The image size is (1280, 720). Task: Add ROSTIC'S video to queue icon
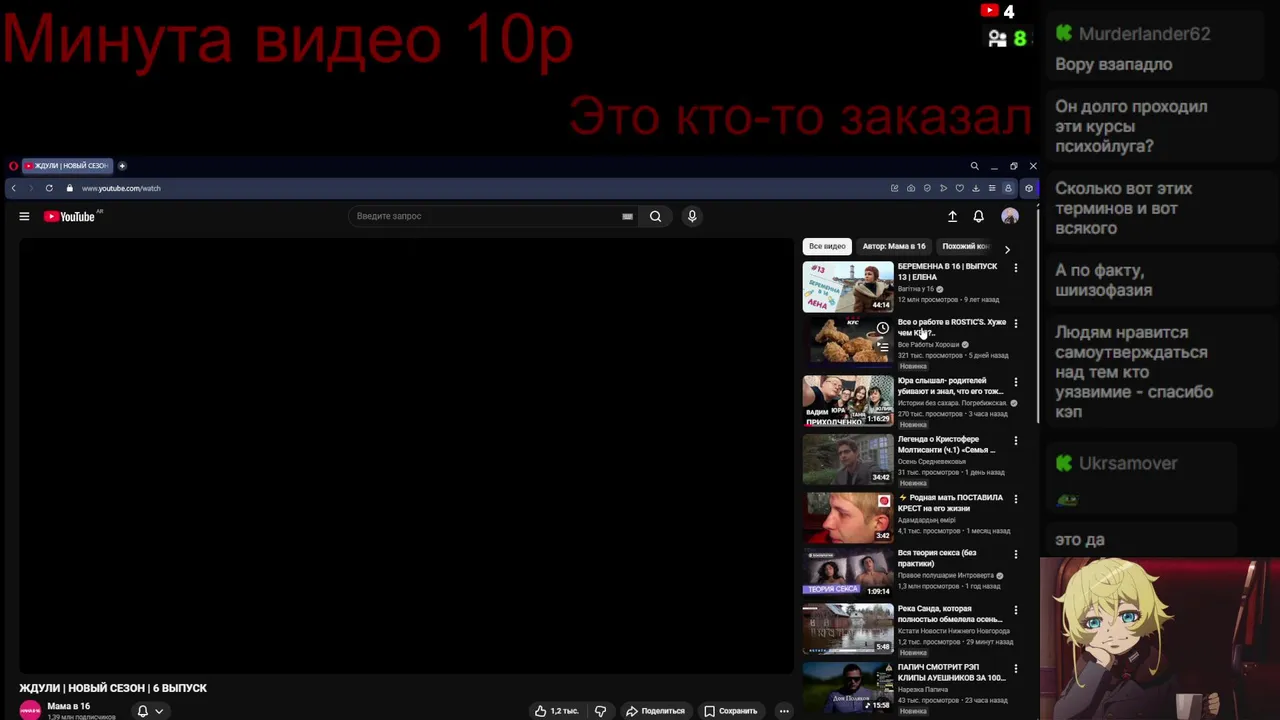click(882, 346)
